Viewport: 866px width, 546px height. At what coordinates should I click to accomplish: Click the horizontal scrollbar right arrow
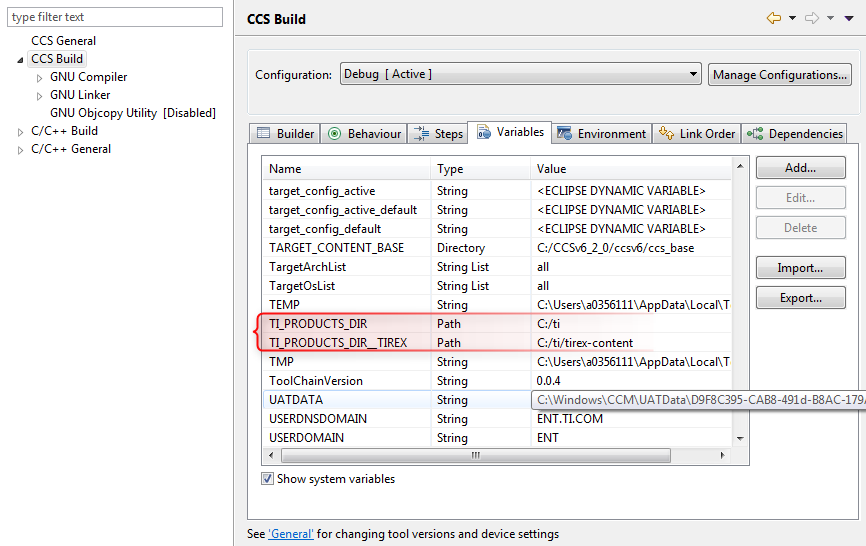tap(722, 455)
